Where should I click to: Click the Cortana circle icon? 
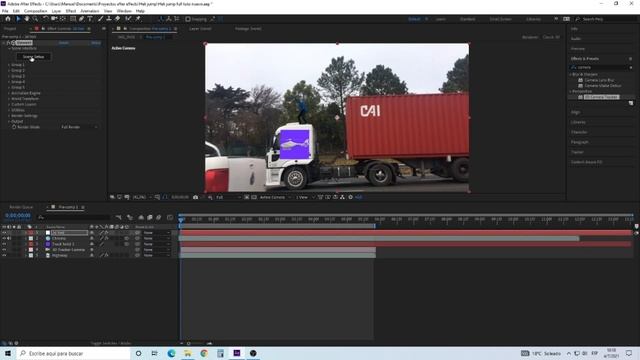138,353
